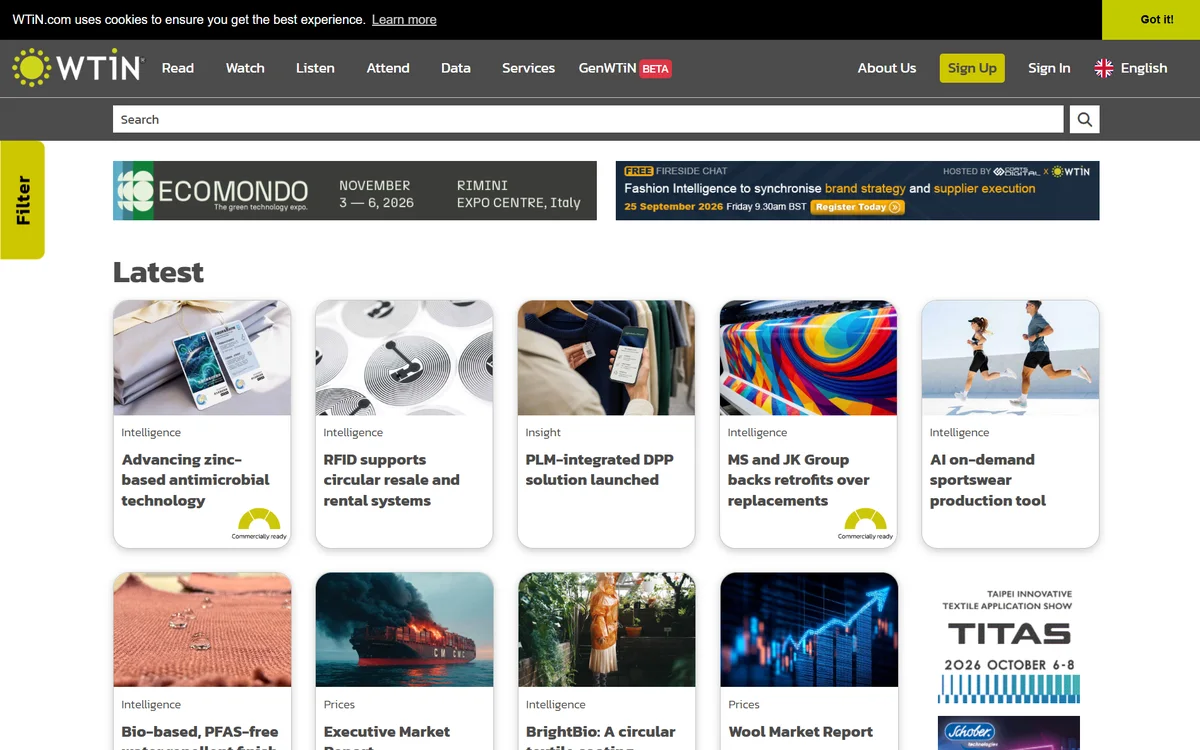
Task: Open the Listen menu
Action: pos(315,68)
